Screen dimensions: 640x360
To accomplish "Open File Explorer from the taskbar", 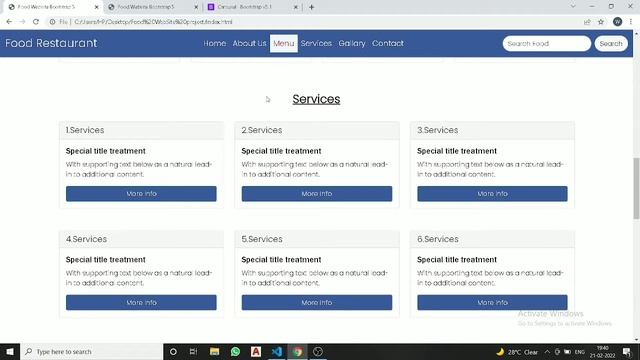I will 214,351.
